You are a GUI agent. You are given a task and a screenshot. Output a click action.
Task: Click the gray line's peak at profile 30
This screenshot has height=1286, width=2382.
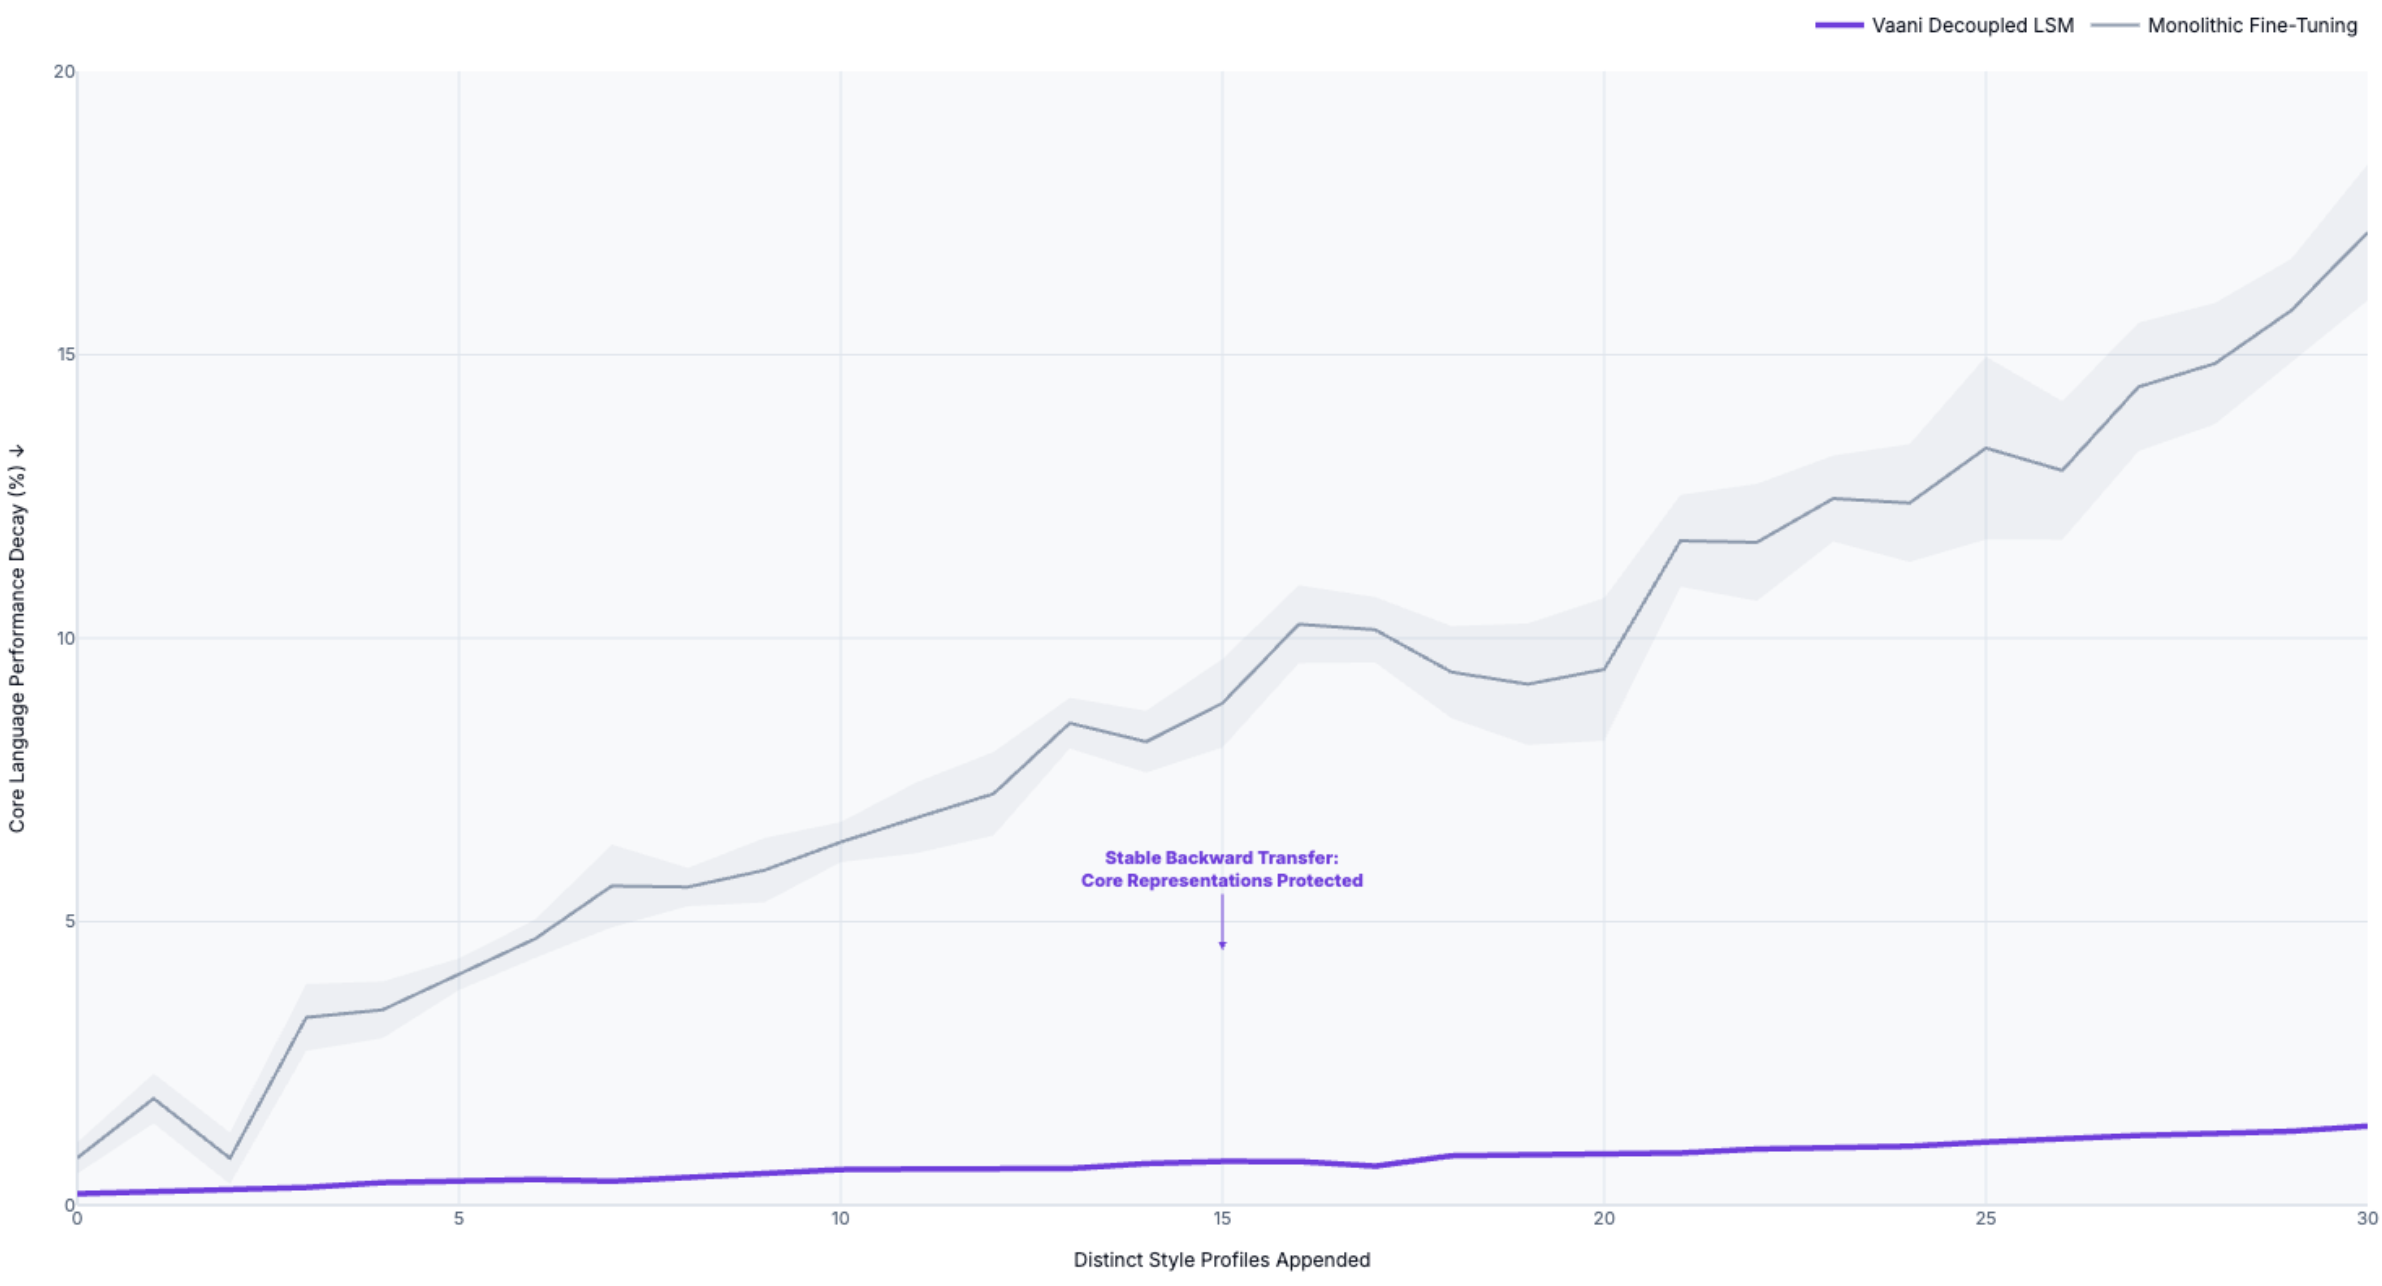(x=2366, y=233)
